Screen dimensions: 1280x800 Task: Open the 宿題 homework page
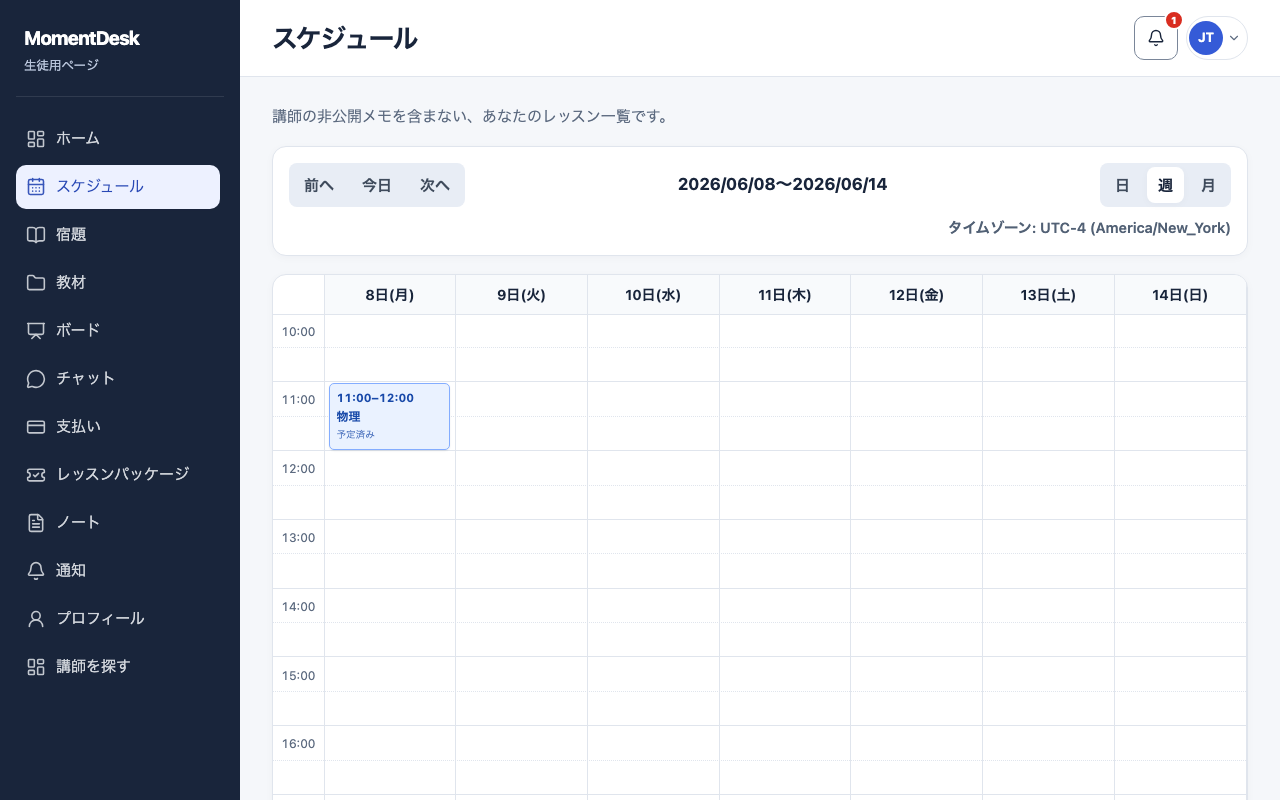(x=118, y=235)
